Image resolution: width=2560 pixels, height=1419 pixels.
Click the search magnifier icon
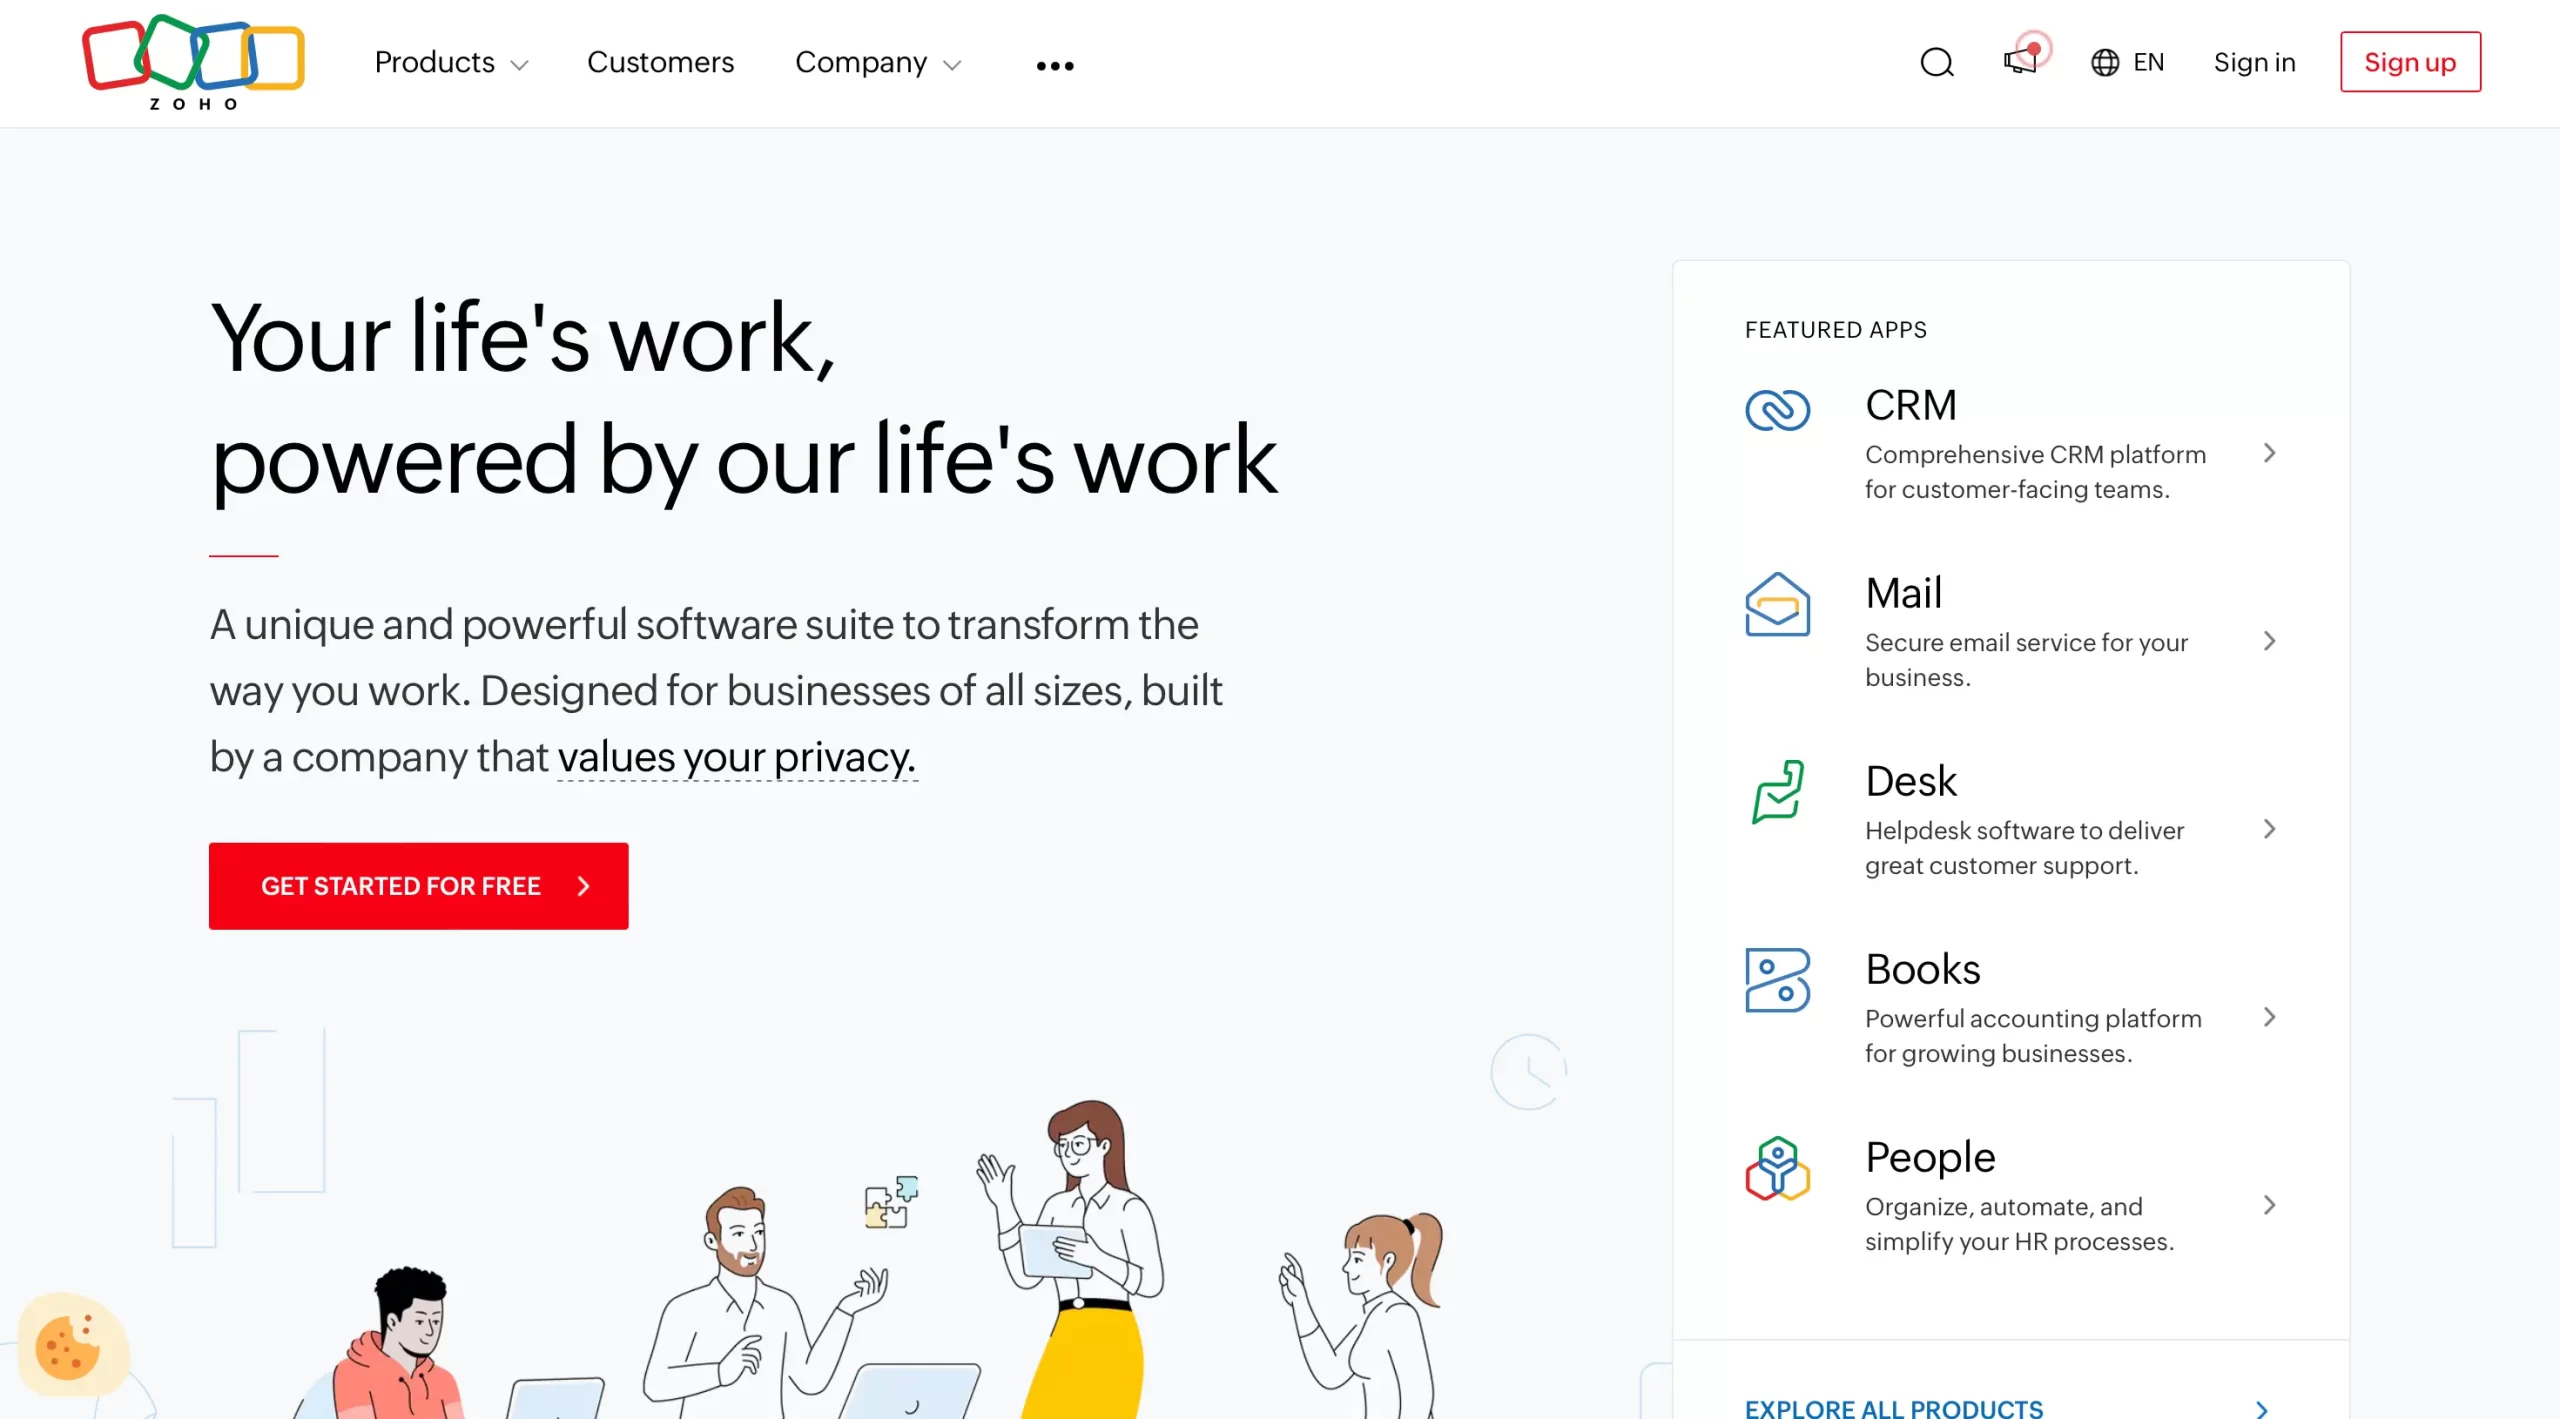[1936, 63]
